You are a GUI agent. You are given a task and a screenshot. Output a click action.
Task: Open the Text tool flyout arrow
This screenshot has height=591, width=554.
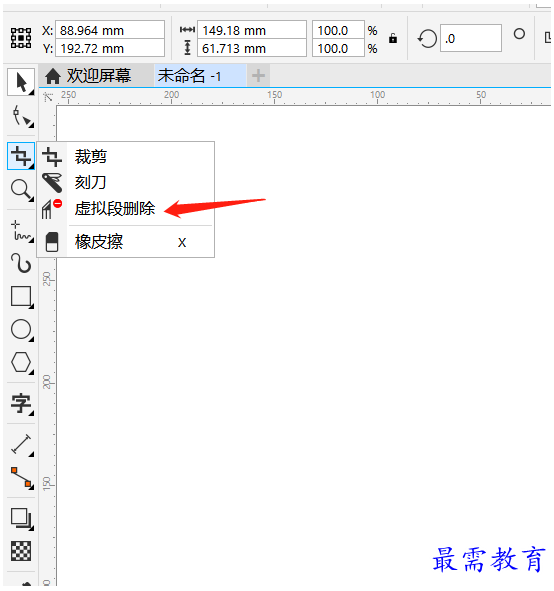[32, 413]
